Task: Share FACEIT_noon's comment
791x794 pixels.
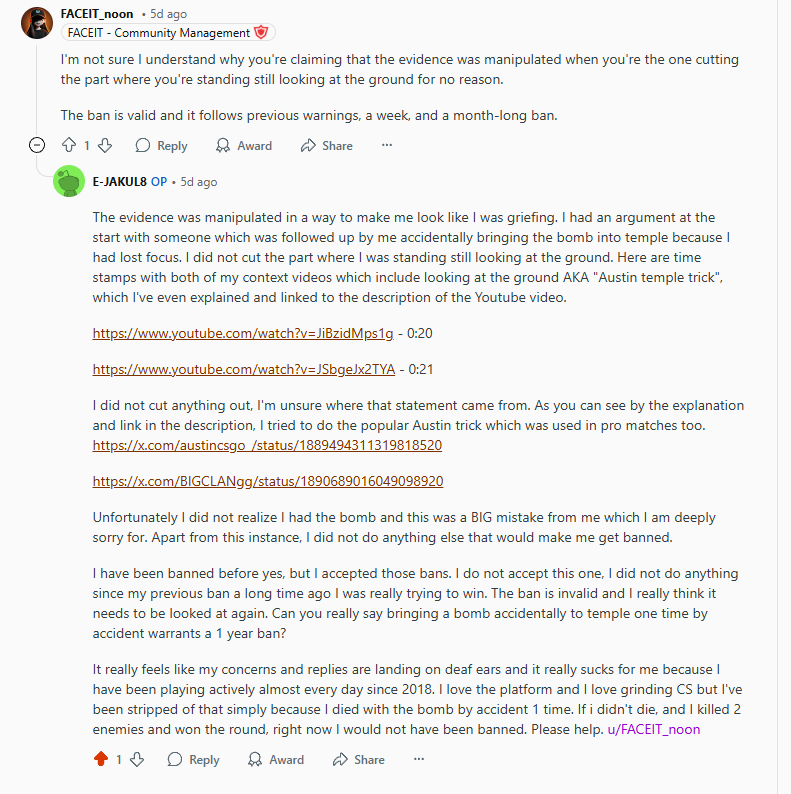Action: (327, 145)
